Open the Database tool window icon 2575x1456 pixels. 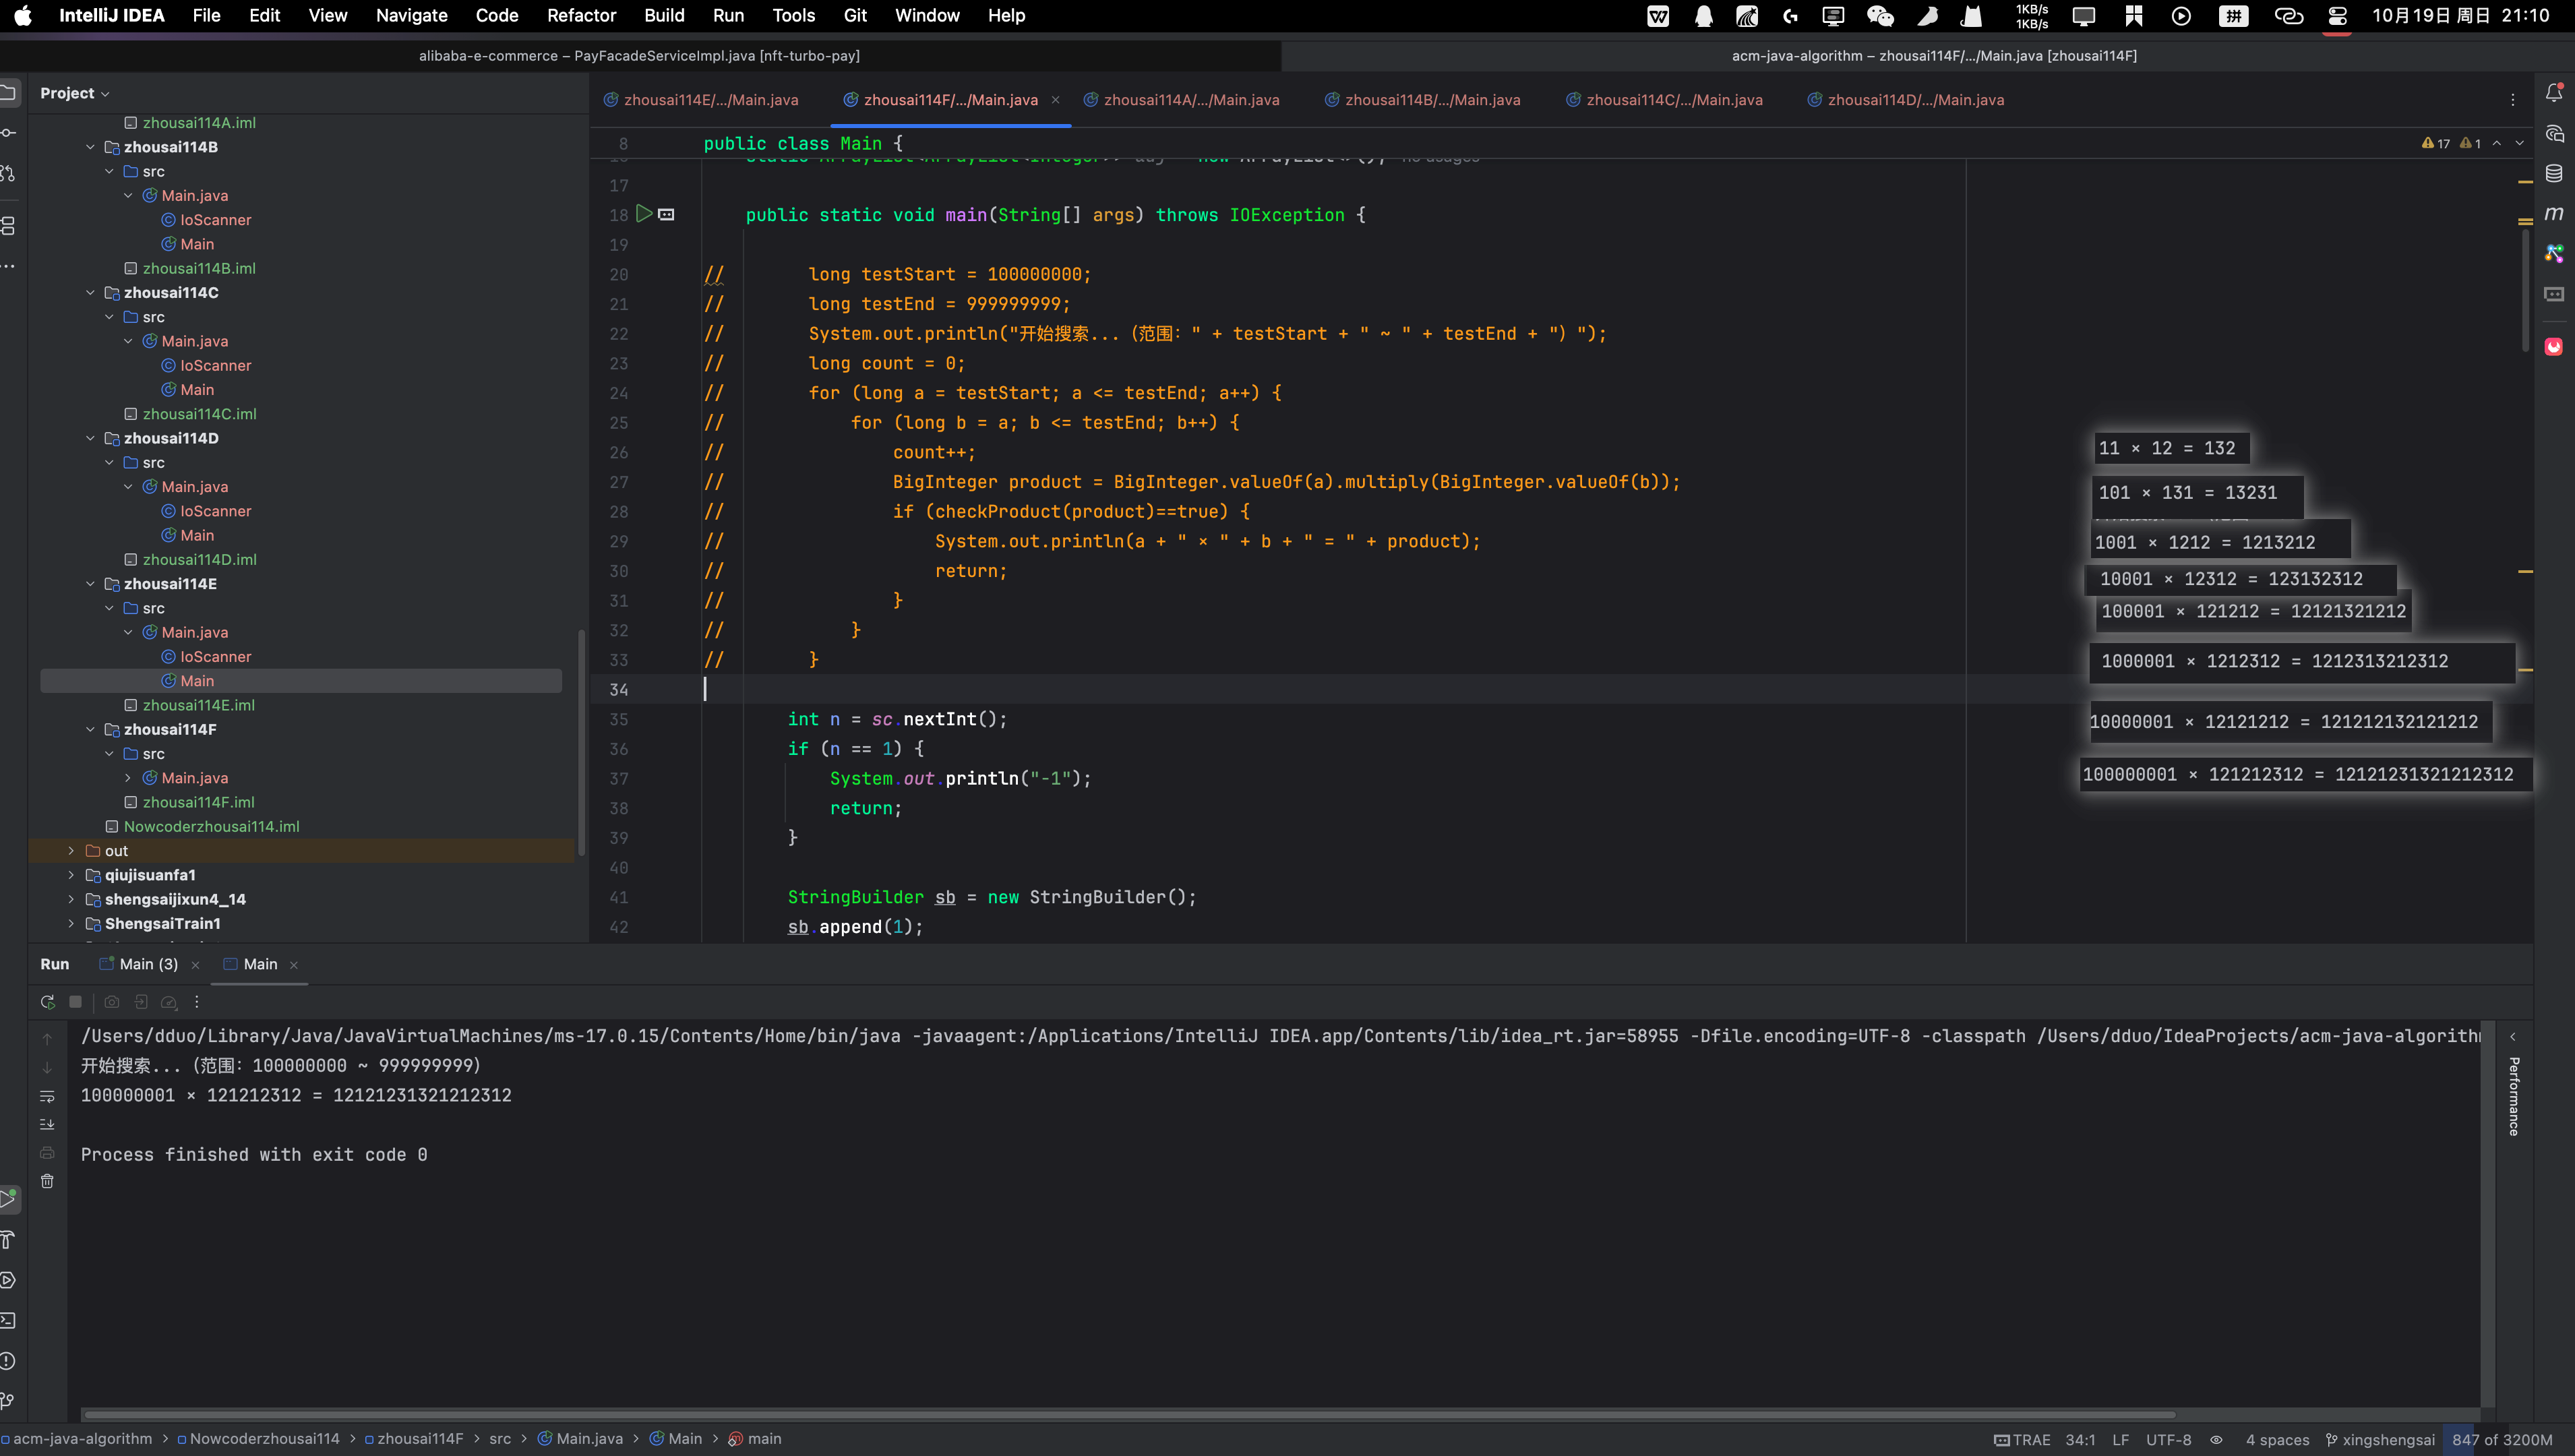[2553, 173]
